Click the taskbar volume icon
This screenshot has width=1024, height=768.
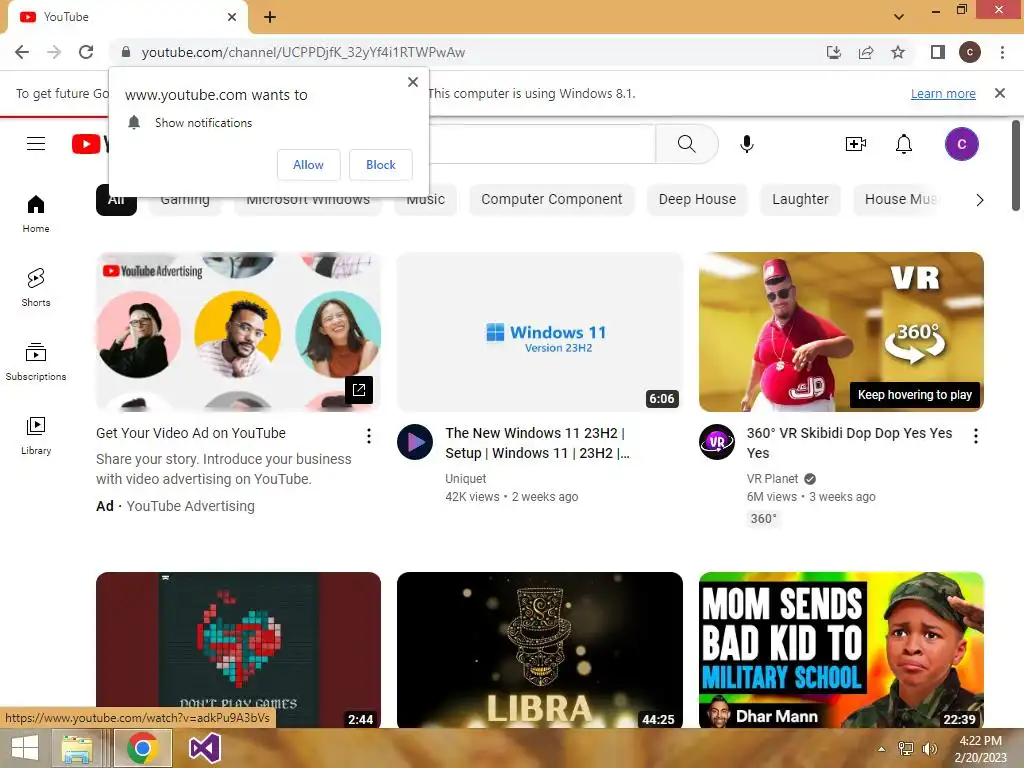[x=930, y=748]
